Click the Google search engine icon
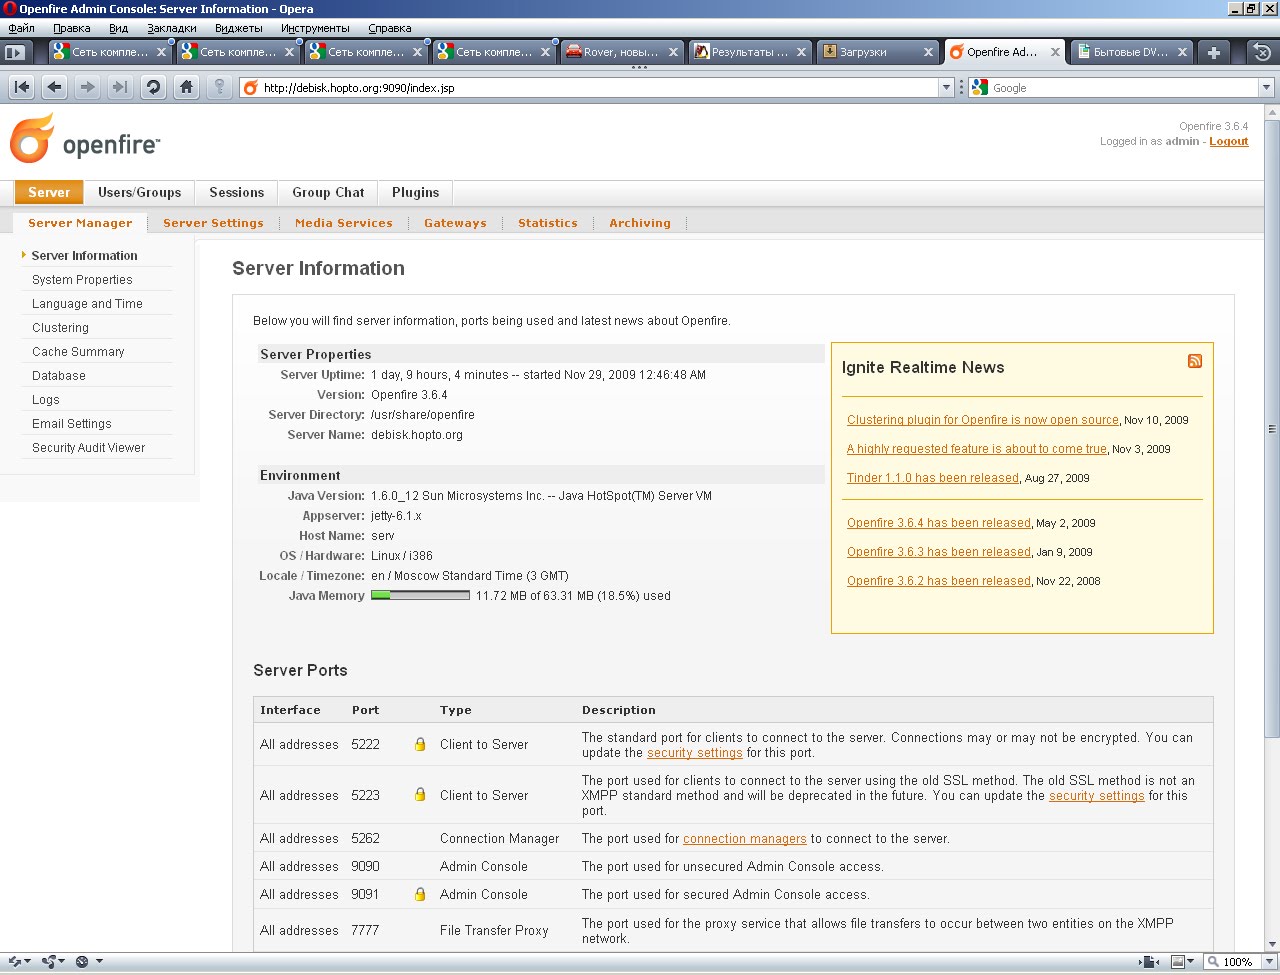The height and width of the screenshot is (975, 1280). (980, 88)
